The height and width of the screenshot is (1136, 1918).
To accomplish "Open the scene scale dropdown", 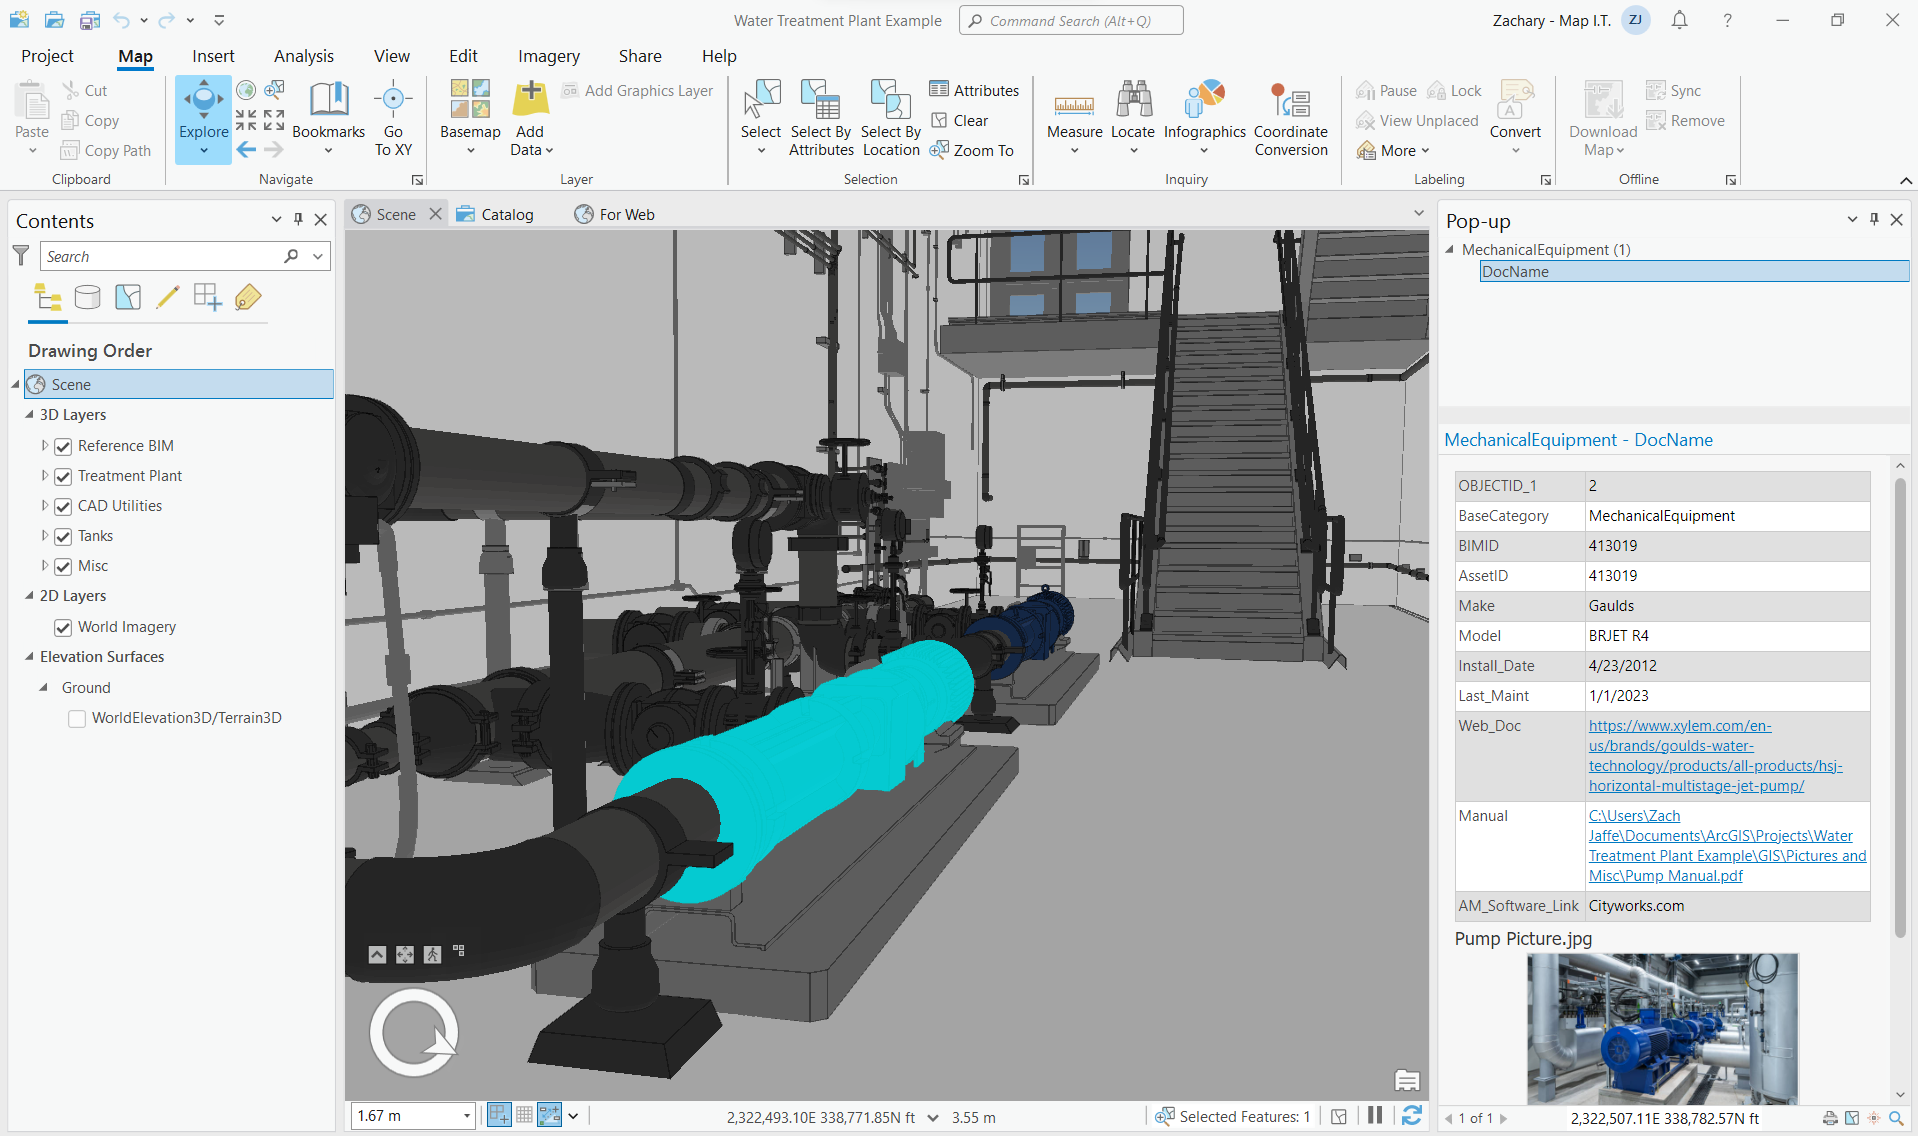I will [466, 1116].
